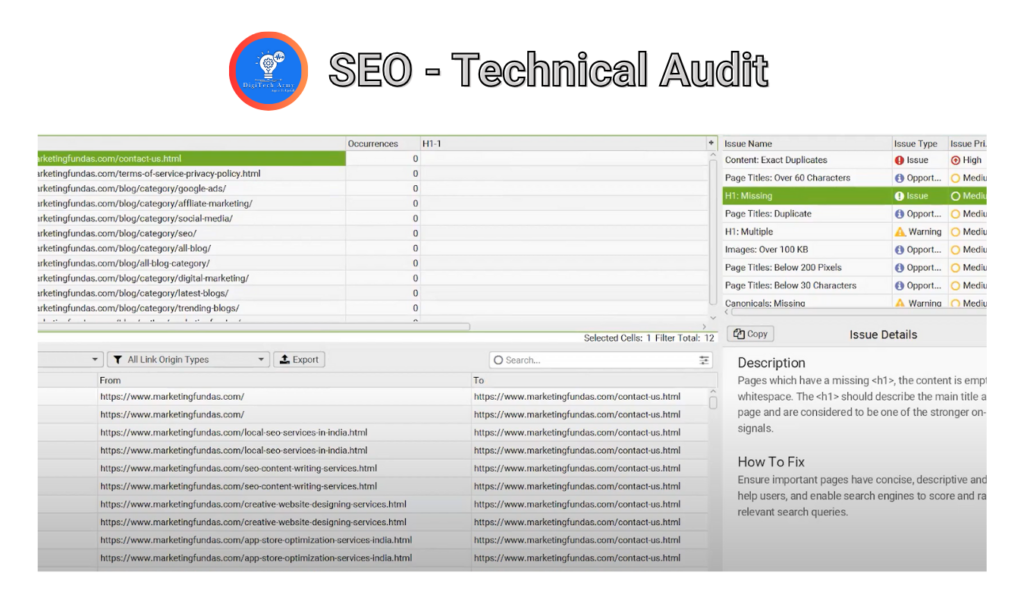This screenshot has height=607, width=1024.
Task: Click the red Issue icon for Exact Duplicates
Action: [900, 160]
